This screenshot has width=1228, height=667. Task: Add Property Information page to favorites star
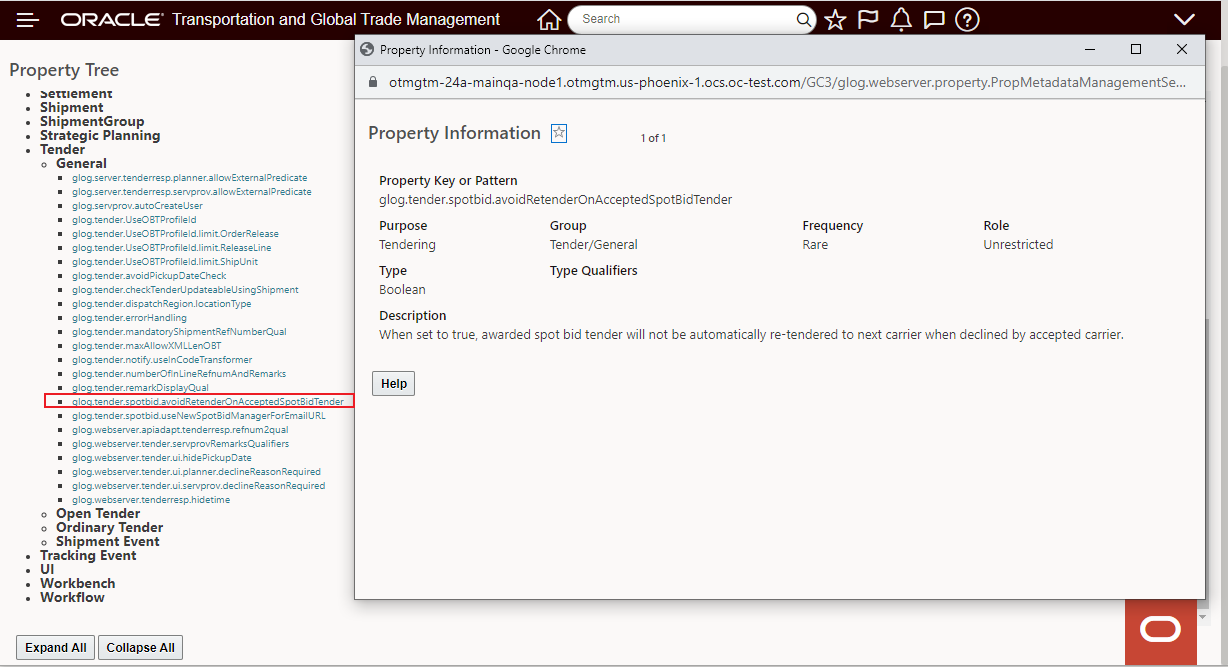coord(559,133)
